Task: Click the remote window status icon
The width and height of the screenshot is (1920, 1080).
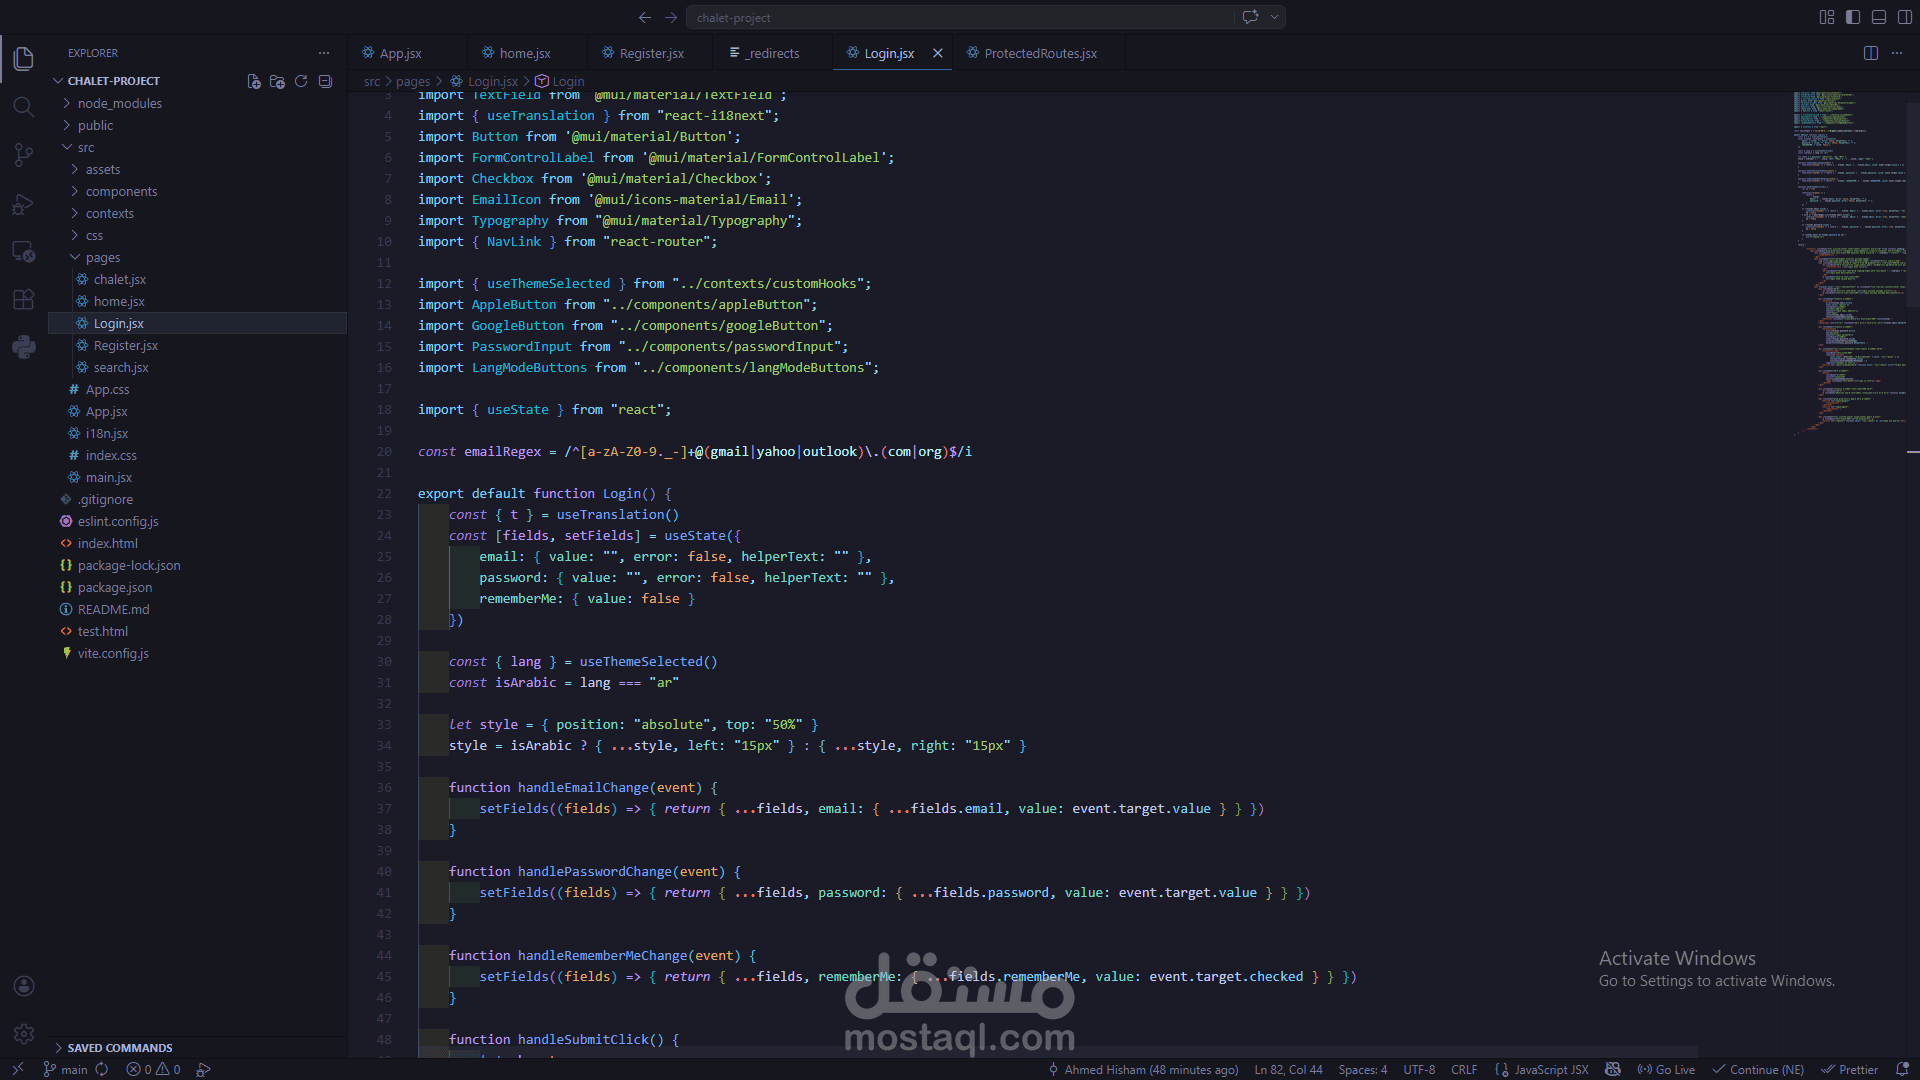Action: [17, 1069]
